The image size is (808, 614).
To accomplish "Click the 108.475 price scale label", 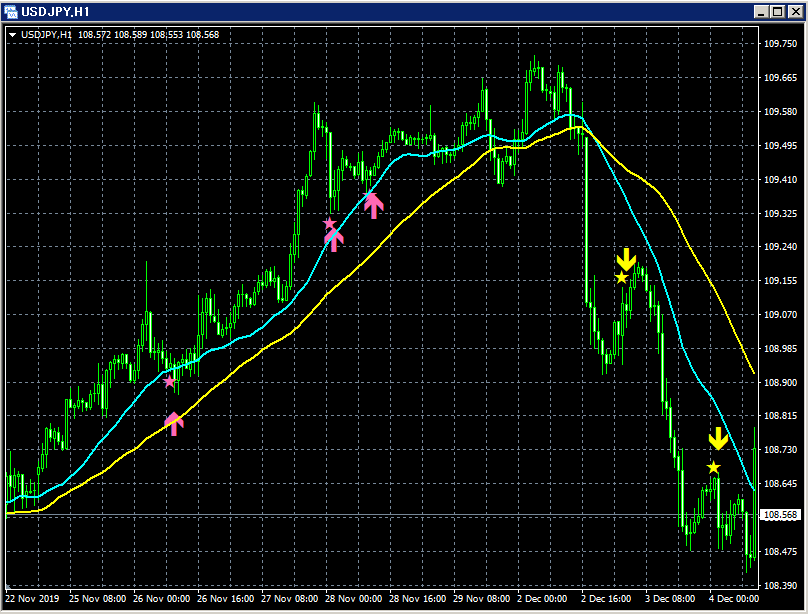I will click(x=780, y=552).
